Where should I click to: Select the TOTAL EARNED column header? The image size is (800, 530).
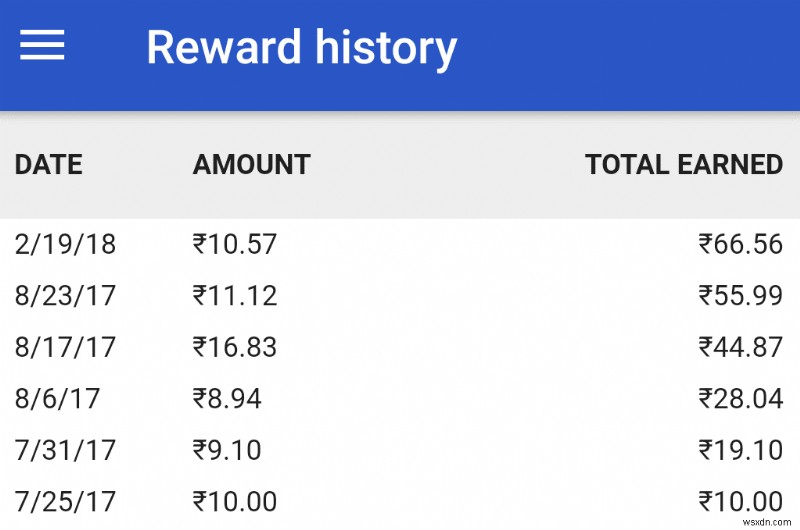683,165
